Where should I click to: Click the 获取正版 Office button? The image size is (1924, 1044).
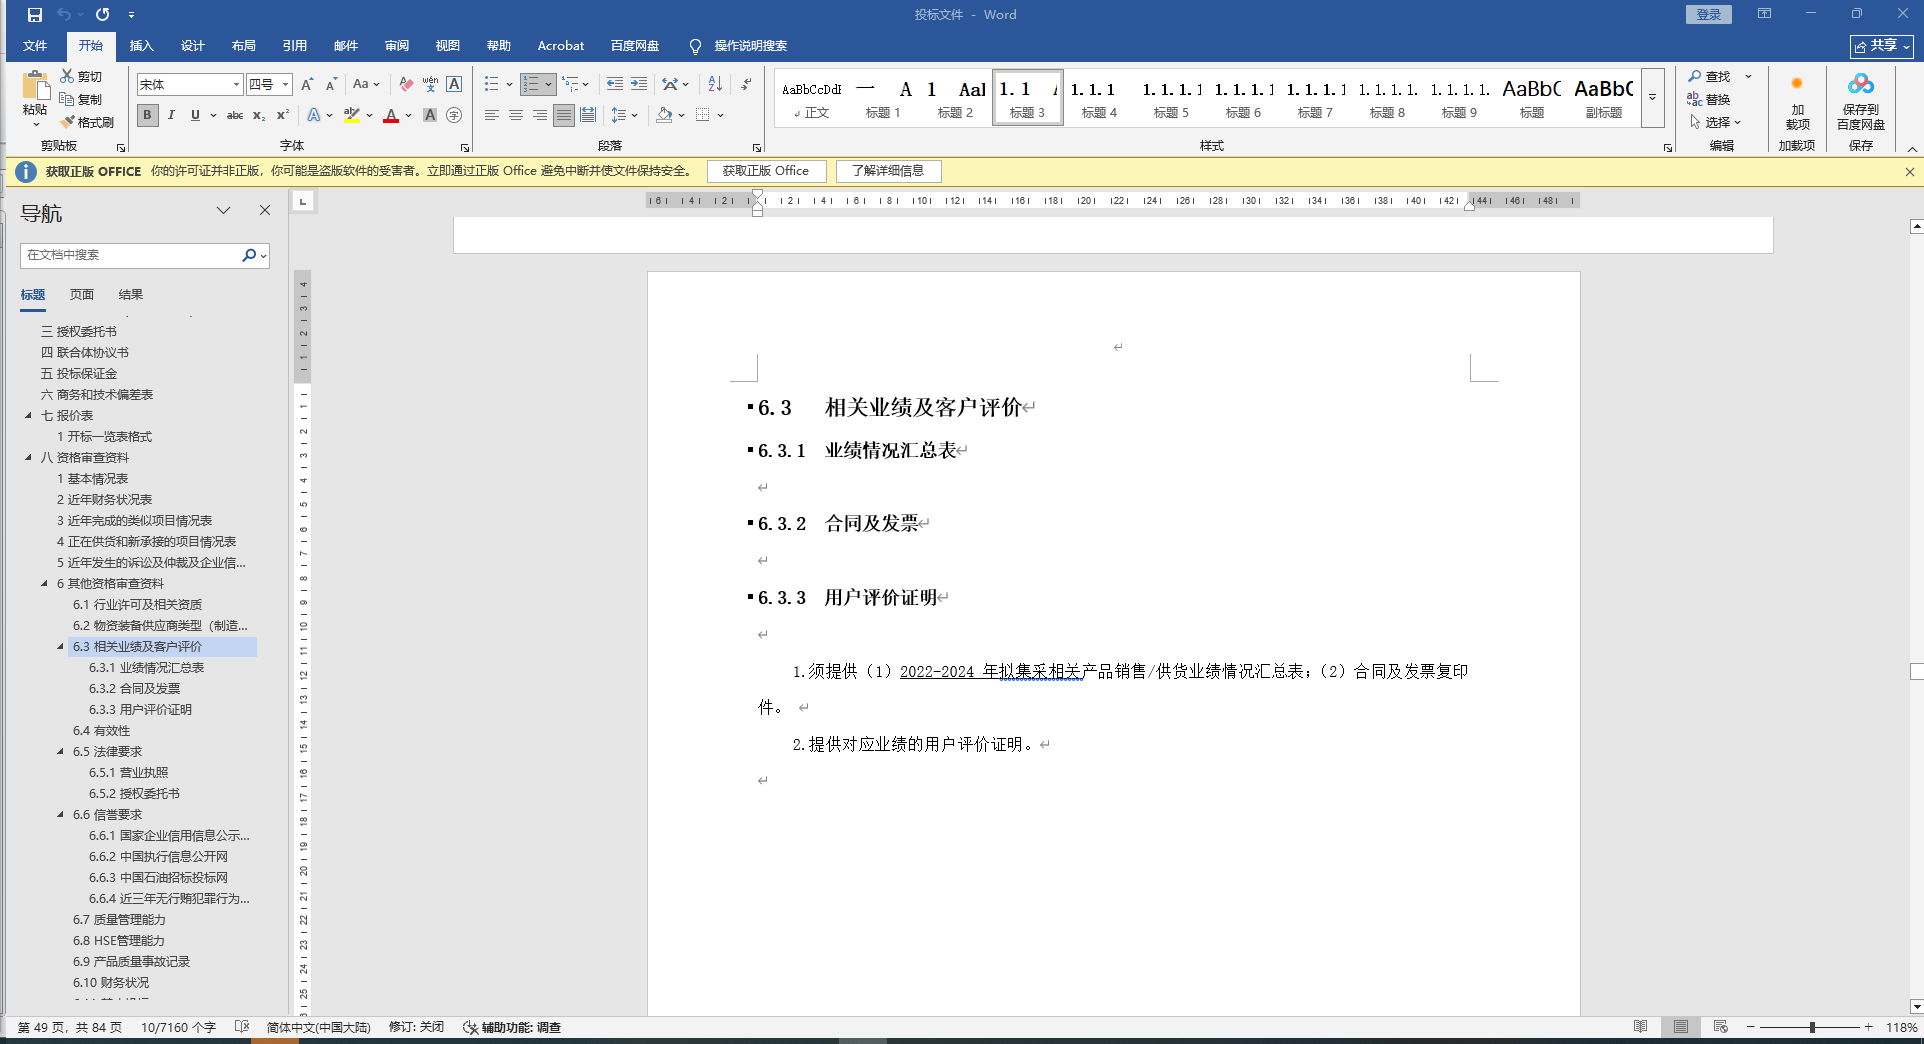[x=766, y=171]
